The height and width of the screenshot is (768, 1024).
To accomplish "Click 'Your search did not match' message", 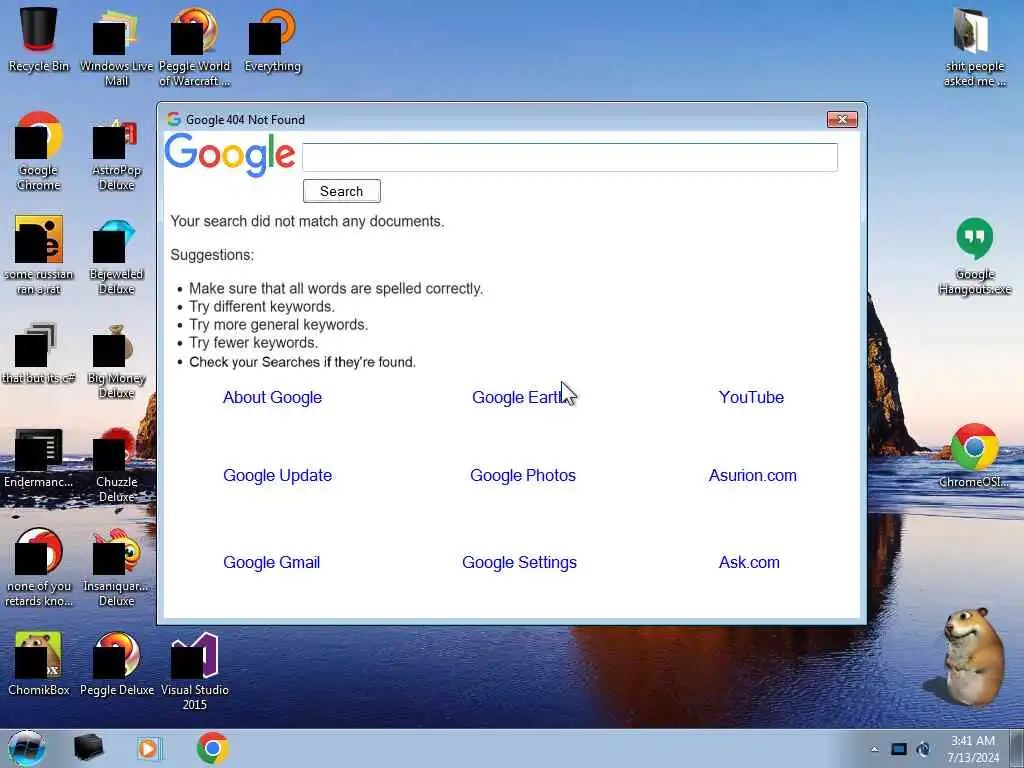I will tap(307, 221).
